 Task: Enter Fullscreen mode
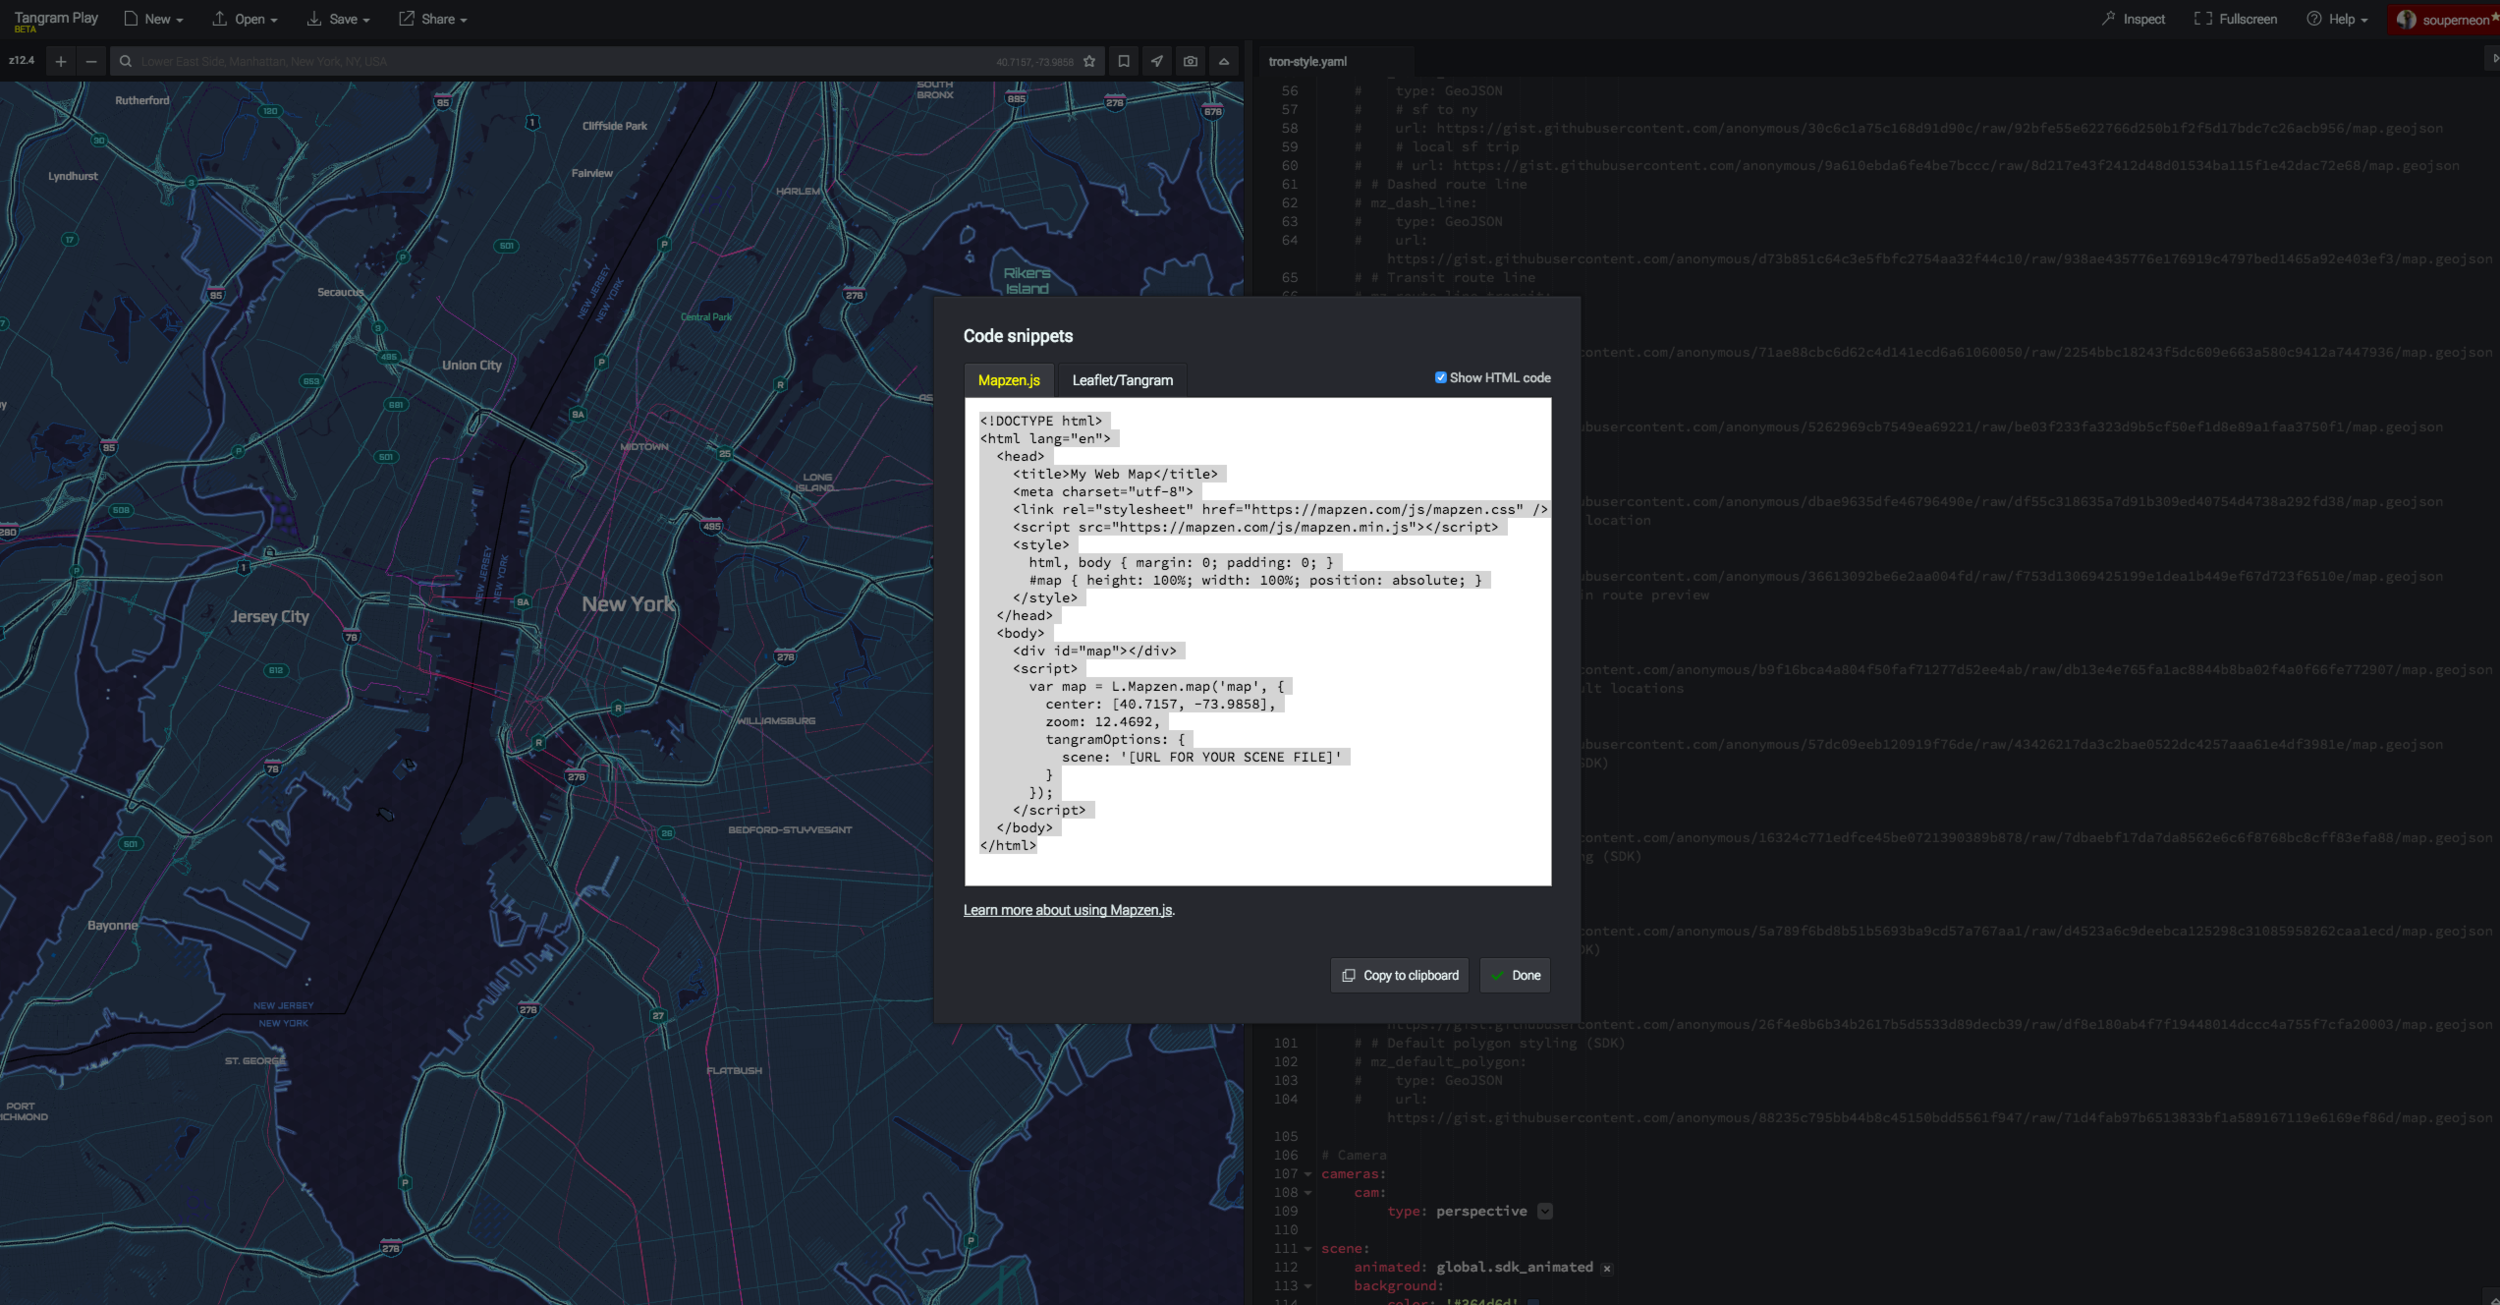(x=2236, y=19)
